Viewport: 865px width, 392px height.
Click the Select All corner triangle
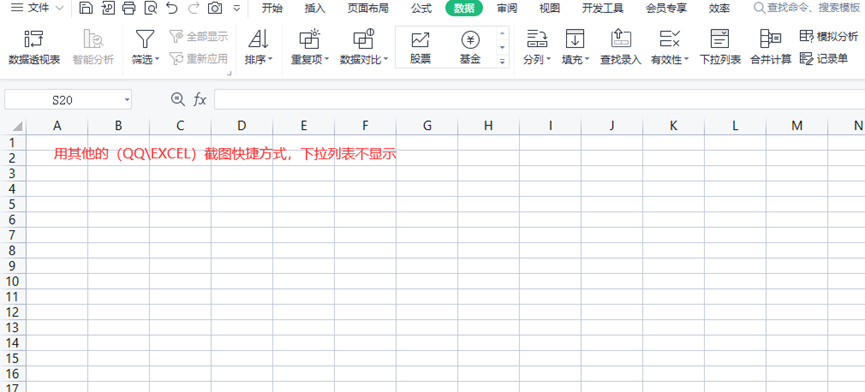[x=18, y=126]
